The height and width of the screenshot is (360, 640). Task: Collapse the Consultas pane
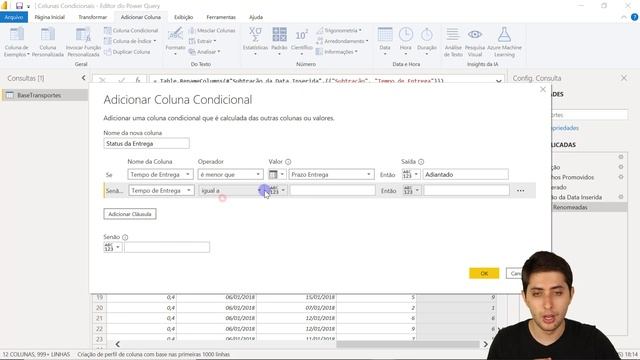pyautogui.click(x=83, y=78)
